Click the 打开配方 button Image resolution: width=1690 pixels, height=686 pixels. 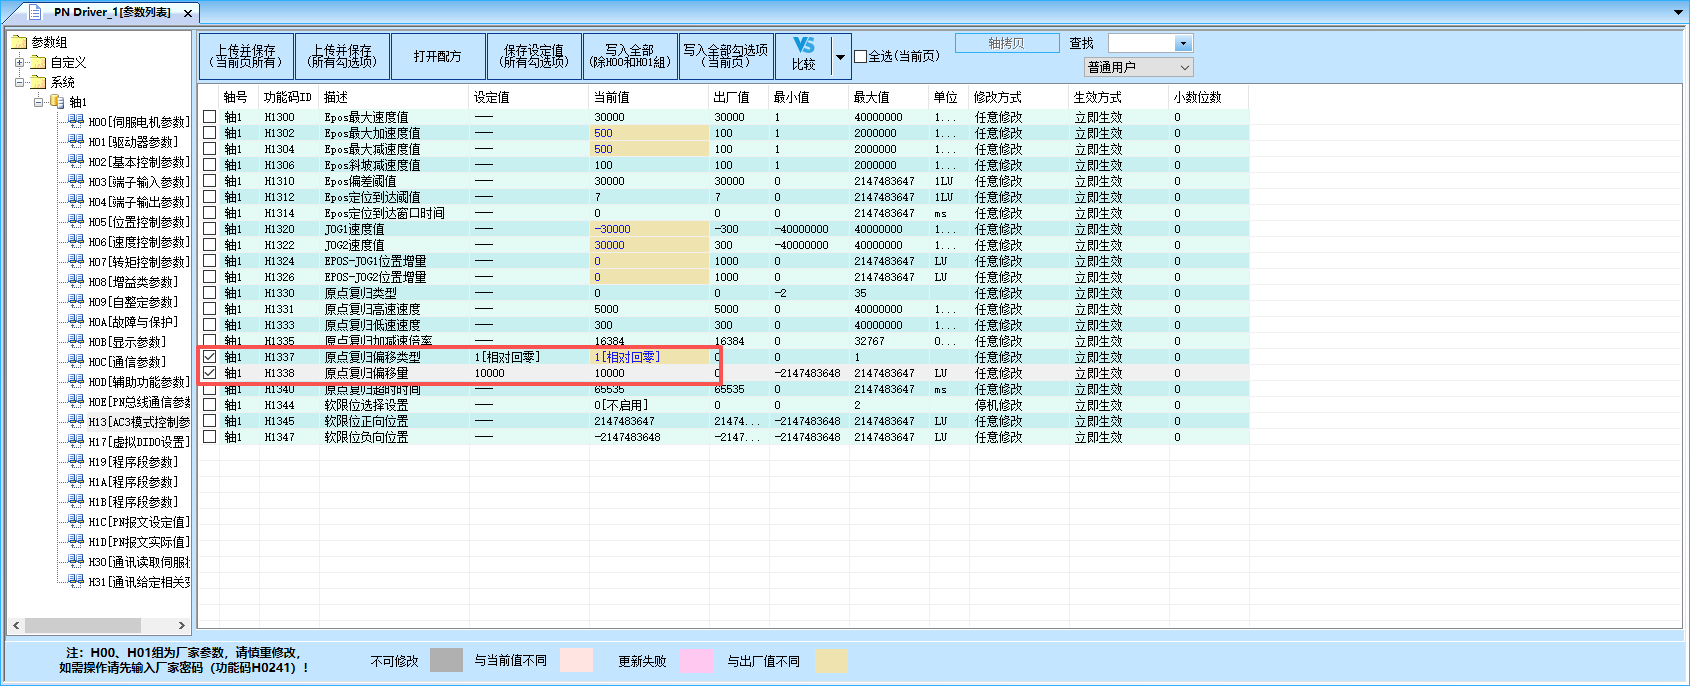438,56
